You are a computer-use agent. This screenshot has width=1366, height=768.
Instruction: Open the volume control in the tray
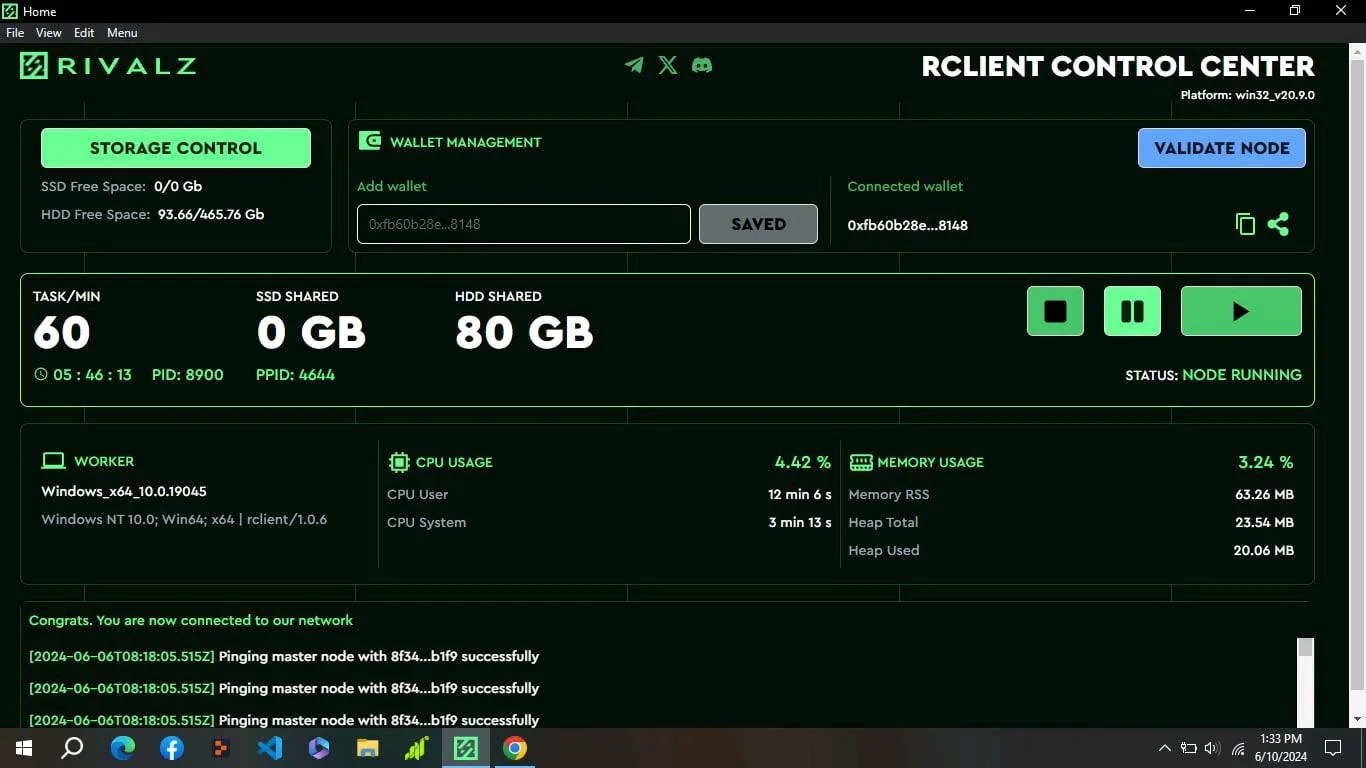[x=1213, y=748]
